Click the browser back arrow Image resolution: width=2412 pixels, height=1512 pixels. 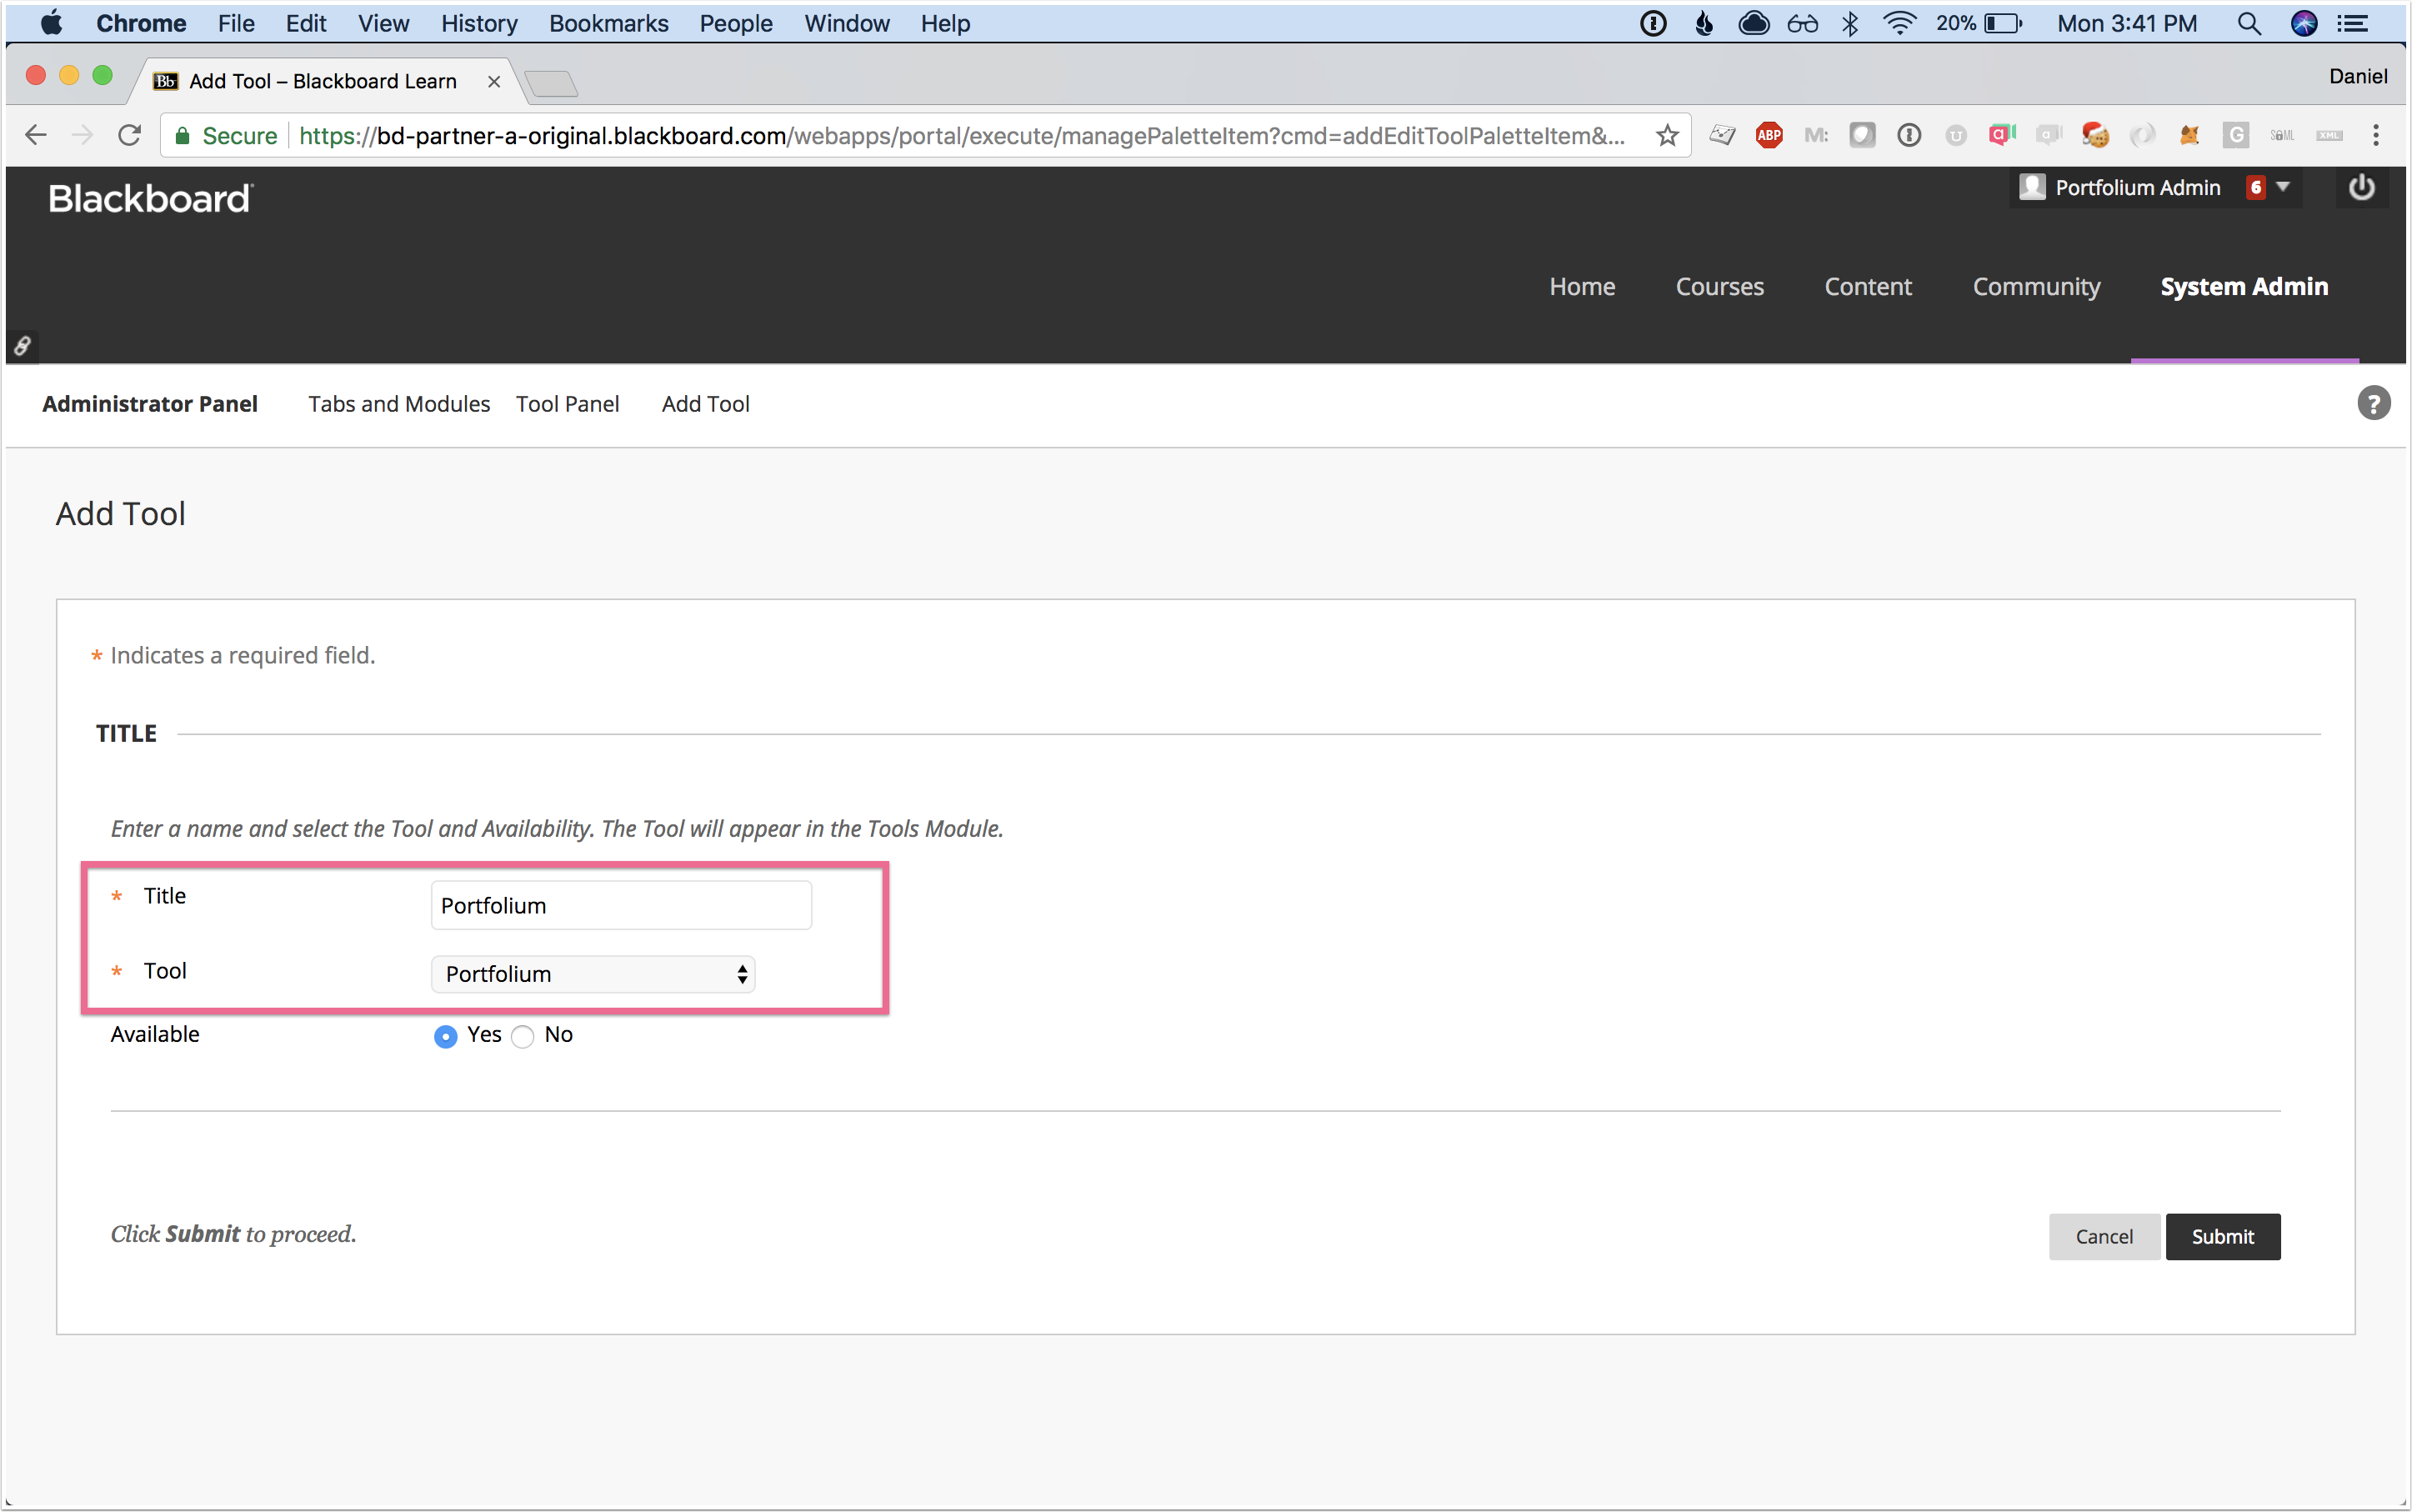pyautogui.click(x=36, y=135)
